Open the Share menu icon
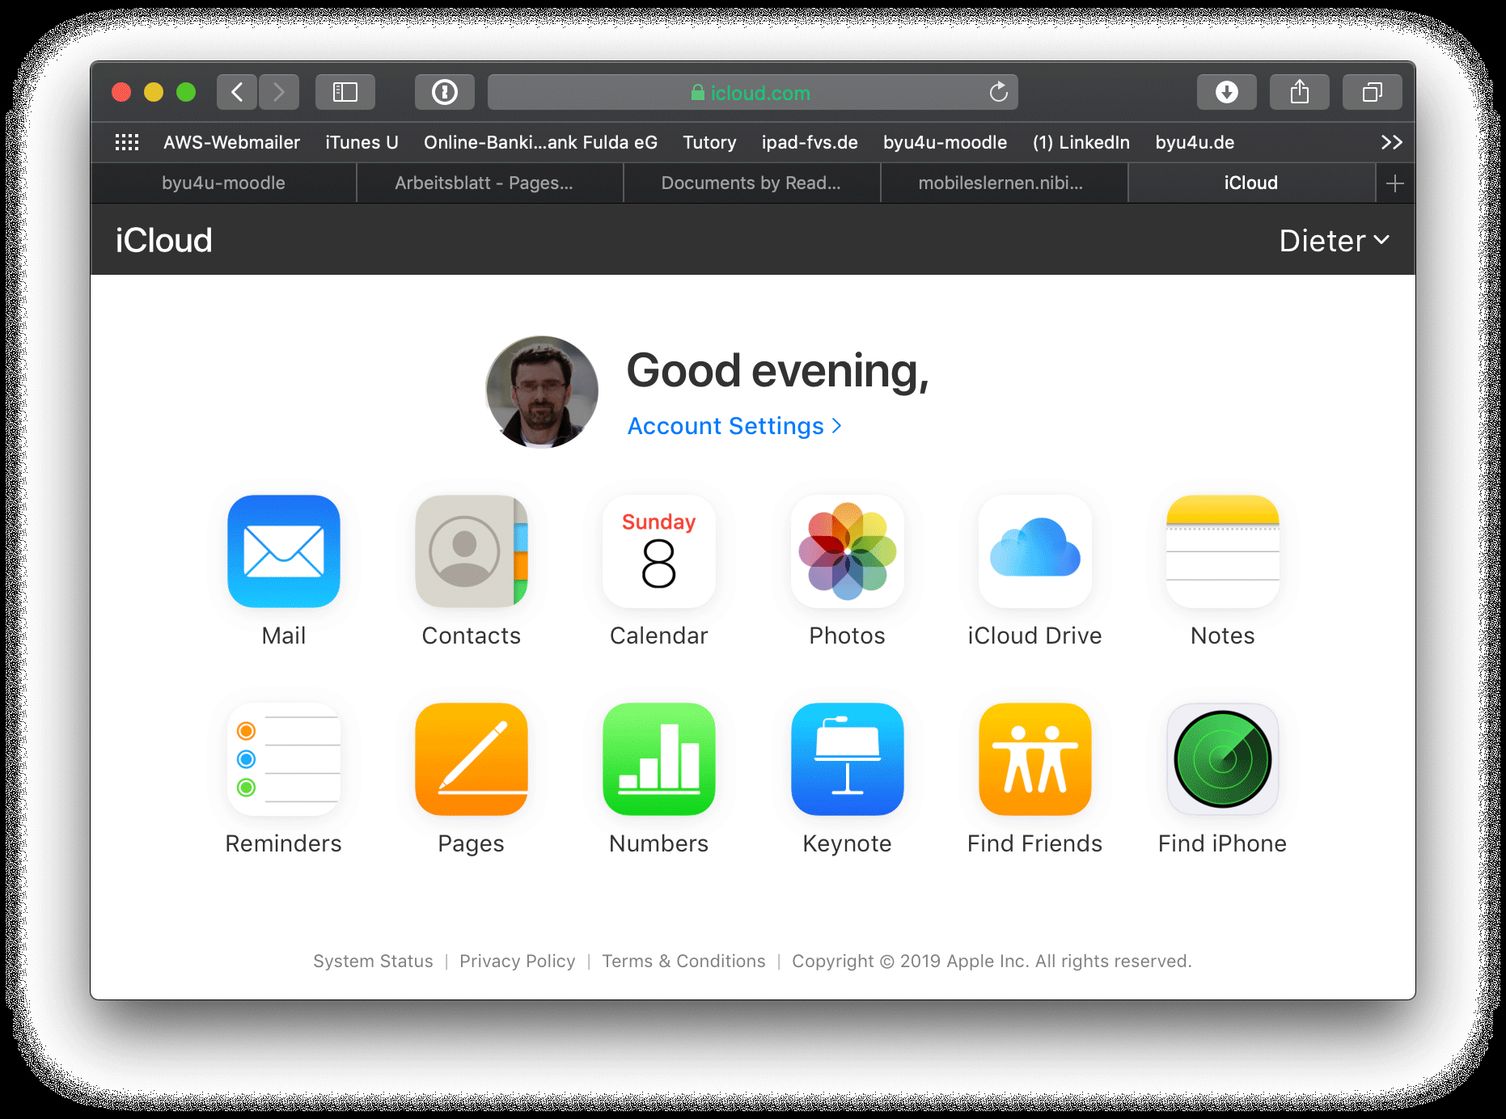 [1299, 92]
